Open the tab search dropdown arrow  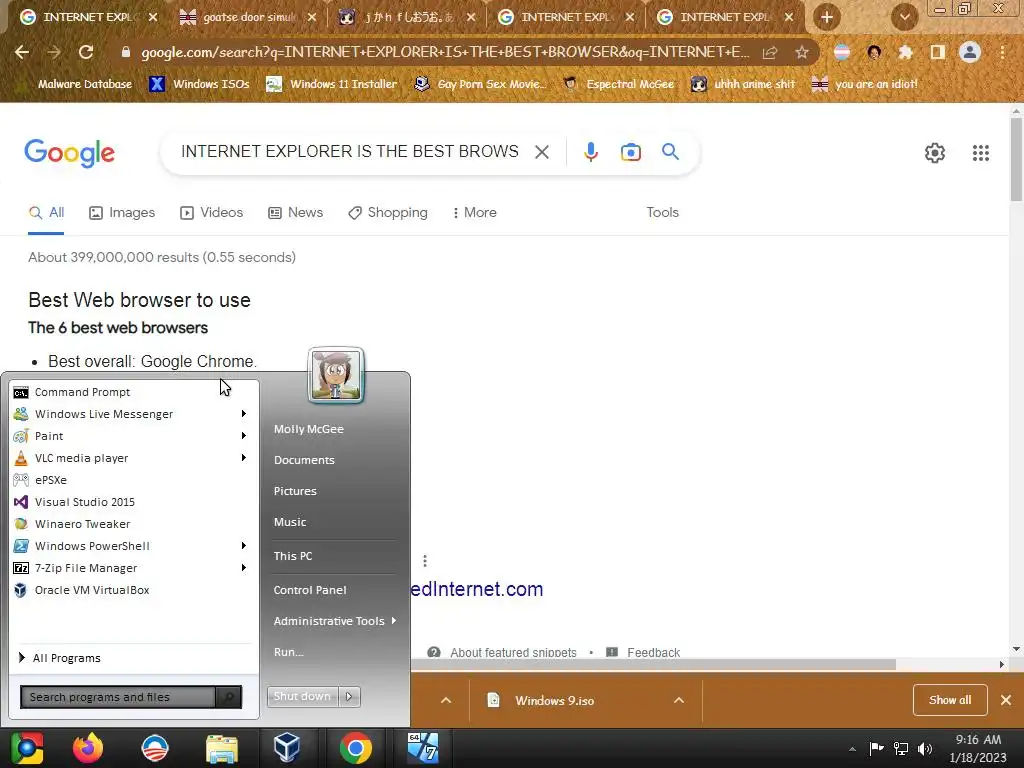904,17
